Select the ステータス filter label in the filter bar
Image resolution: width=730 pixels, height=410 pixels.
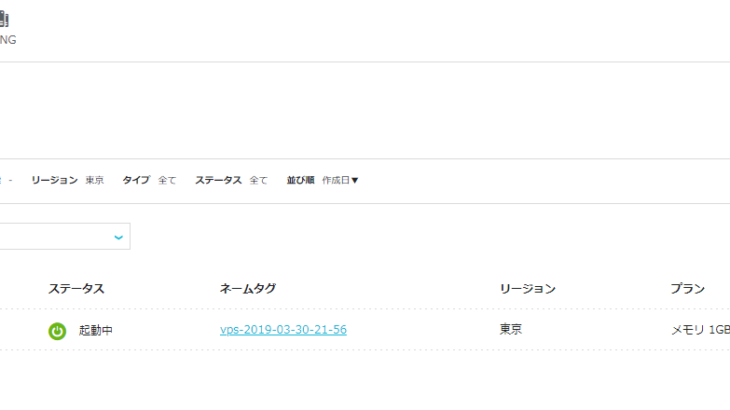[218, 181]
